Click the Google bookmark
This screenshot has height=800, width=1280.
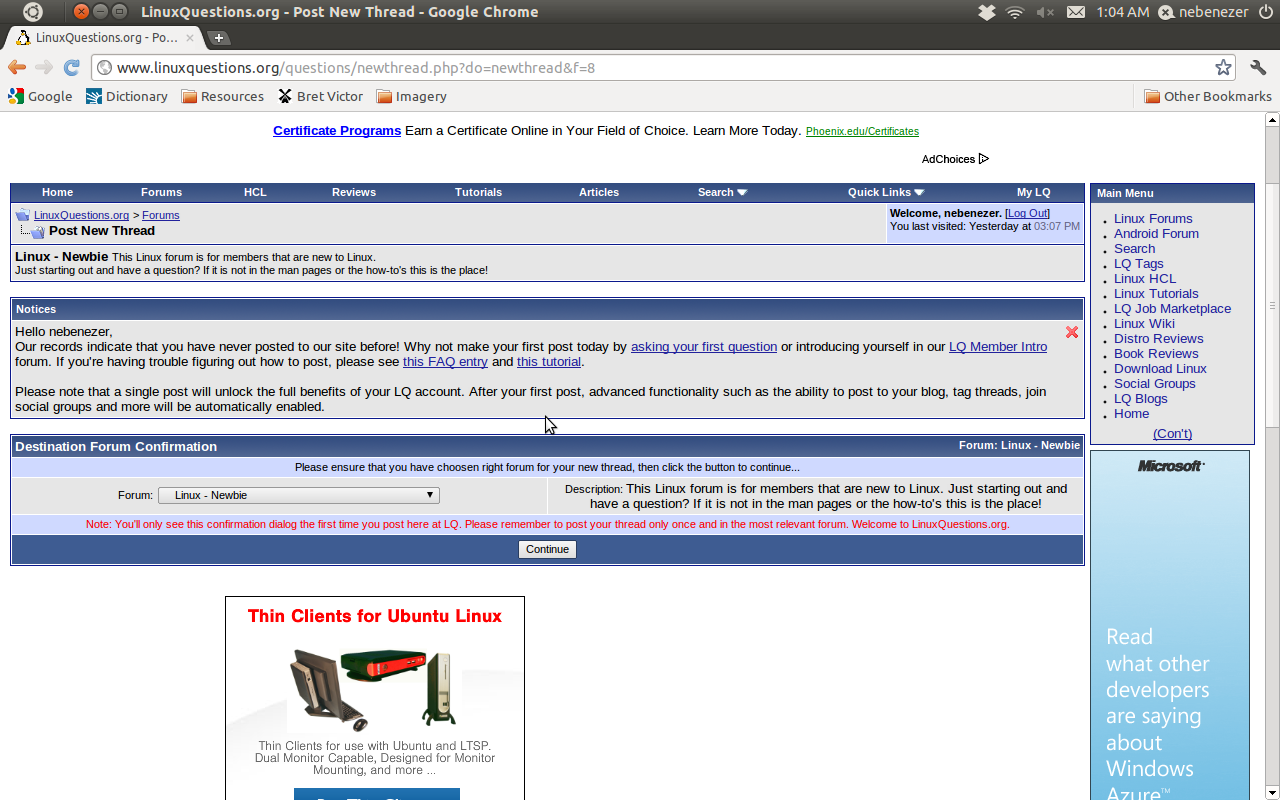tap(40, 96)
